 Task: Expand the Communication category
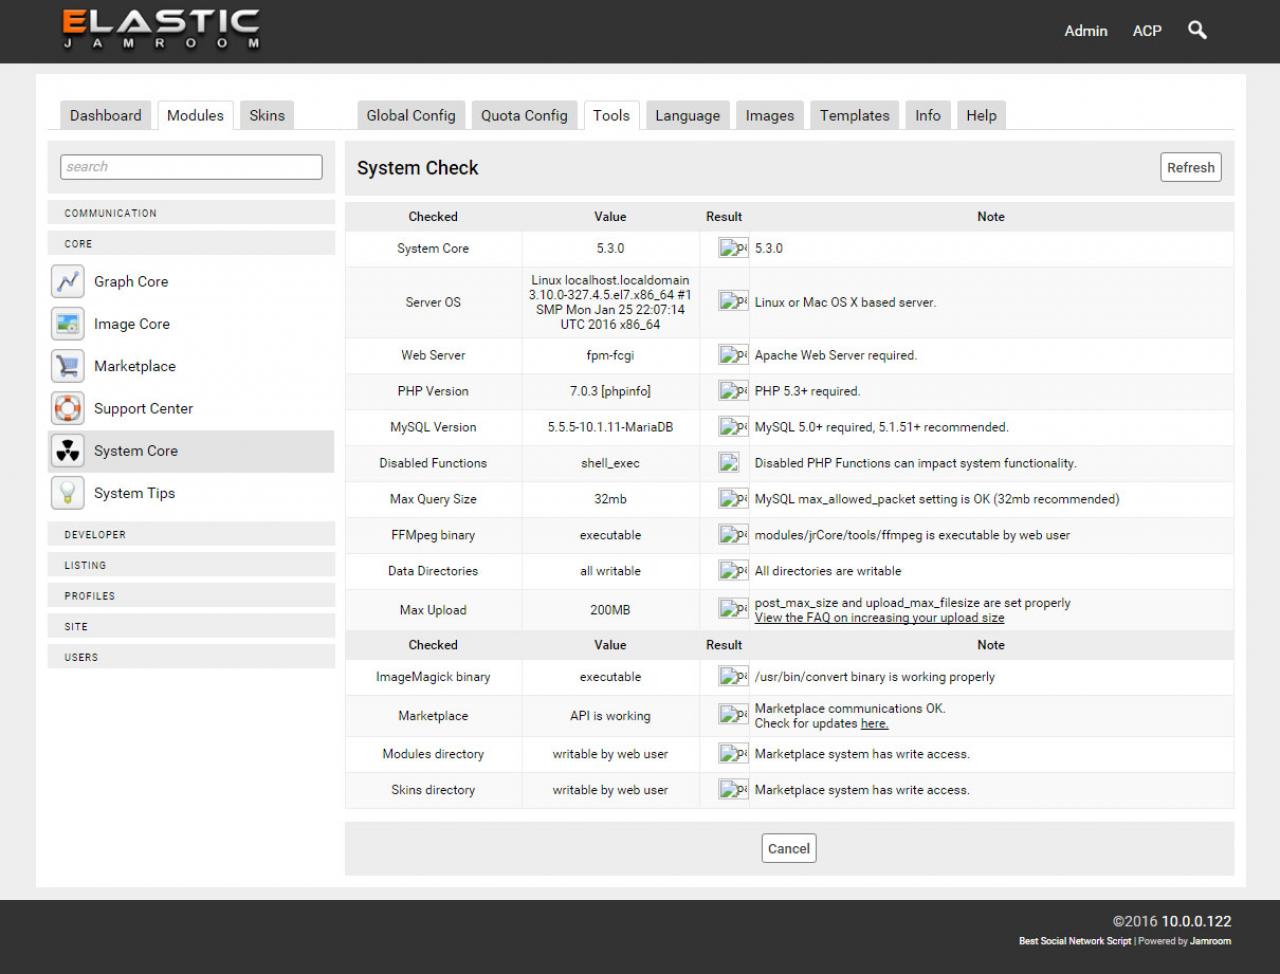[110, 213]
